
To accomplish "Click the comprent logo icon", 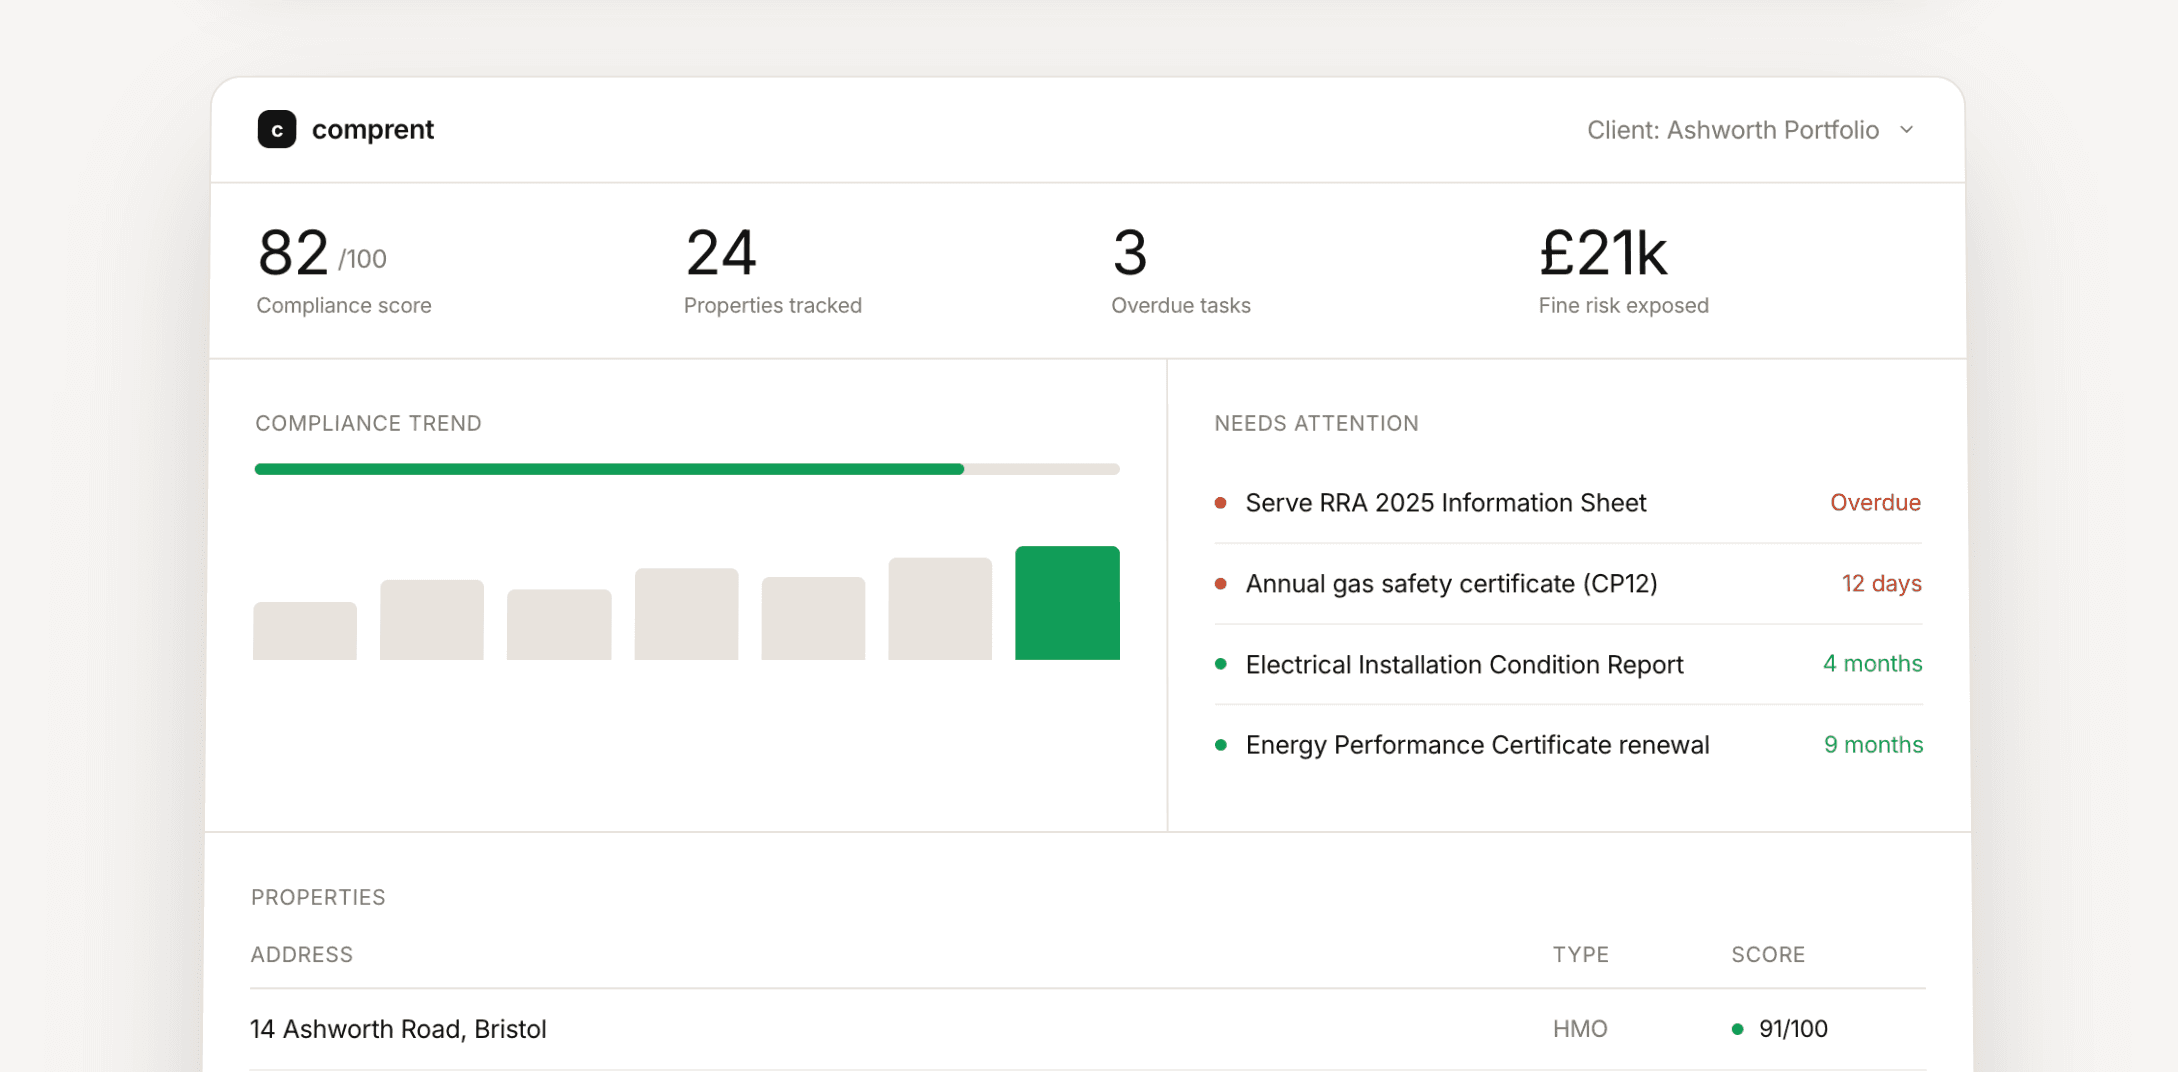I will (276, 129).
